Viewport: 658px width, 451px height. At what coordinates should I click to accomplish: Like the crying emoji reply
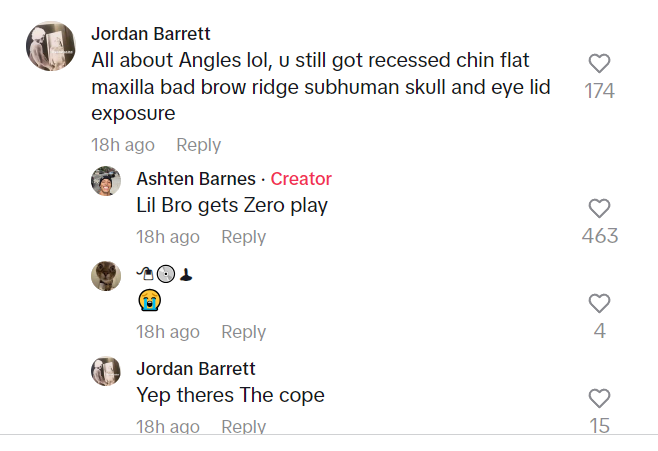(x=599, y=303)
